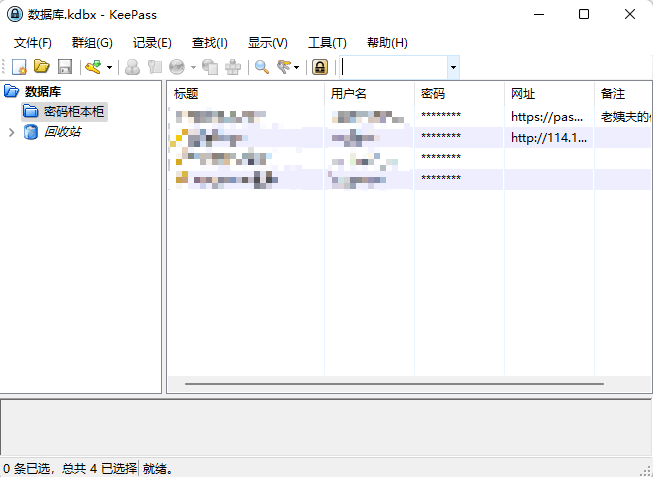
Task: Click password cell of the http://114.1... row
Action: pyautogui.click(x=441, y=137)
